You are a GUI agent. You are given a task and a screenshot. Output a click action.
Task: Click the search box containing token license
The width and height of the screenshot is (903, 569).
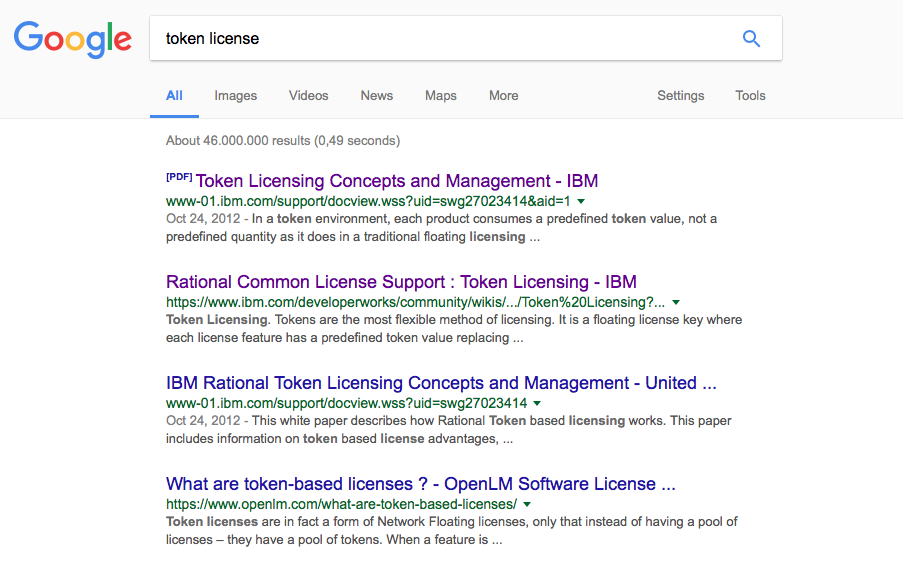coord(440,39)
